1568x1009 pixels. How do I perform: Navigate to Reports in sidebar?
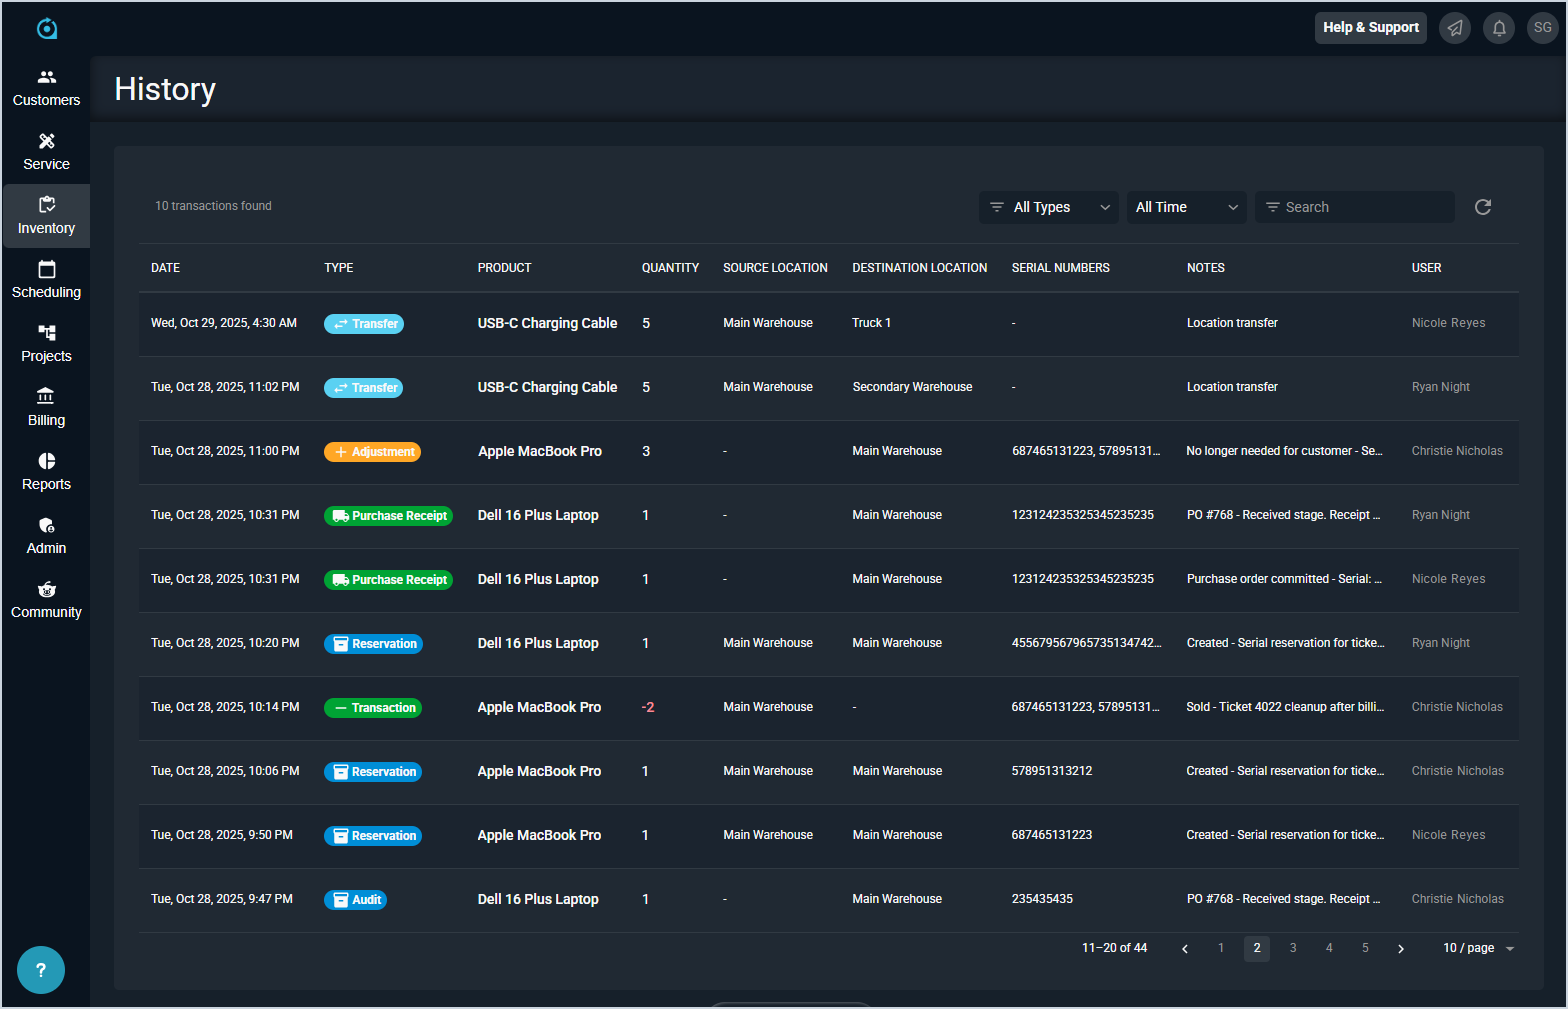click(x=46, y=472)
